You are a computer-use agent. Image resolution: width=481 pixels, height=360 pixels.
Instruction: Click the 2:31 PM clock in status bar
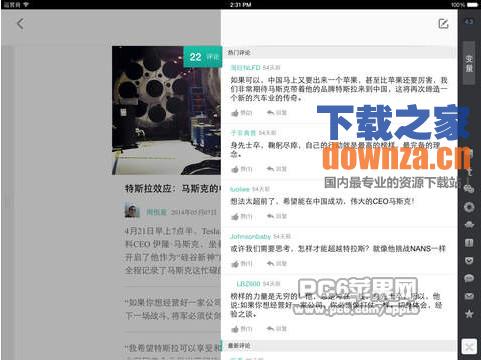tap(240, 5)
